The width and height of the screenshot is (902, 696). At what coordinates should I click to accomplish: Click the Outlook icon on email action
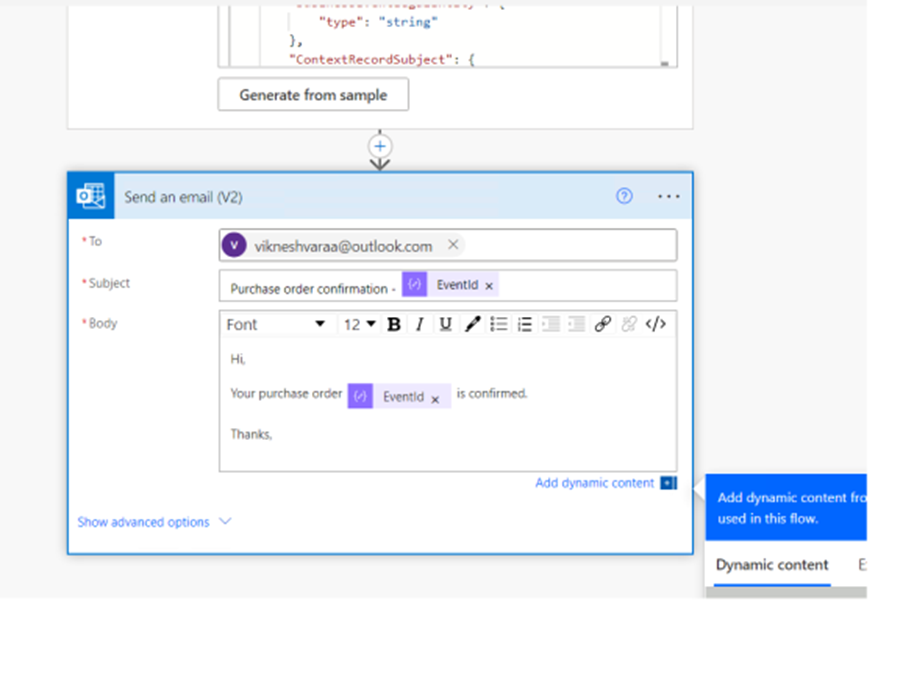coord(91,196)
